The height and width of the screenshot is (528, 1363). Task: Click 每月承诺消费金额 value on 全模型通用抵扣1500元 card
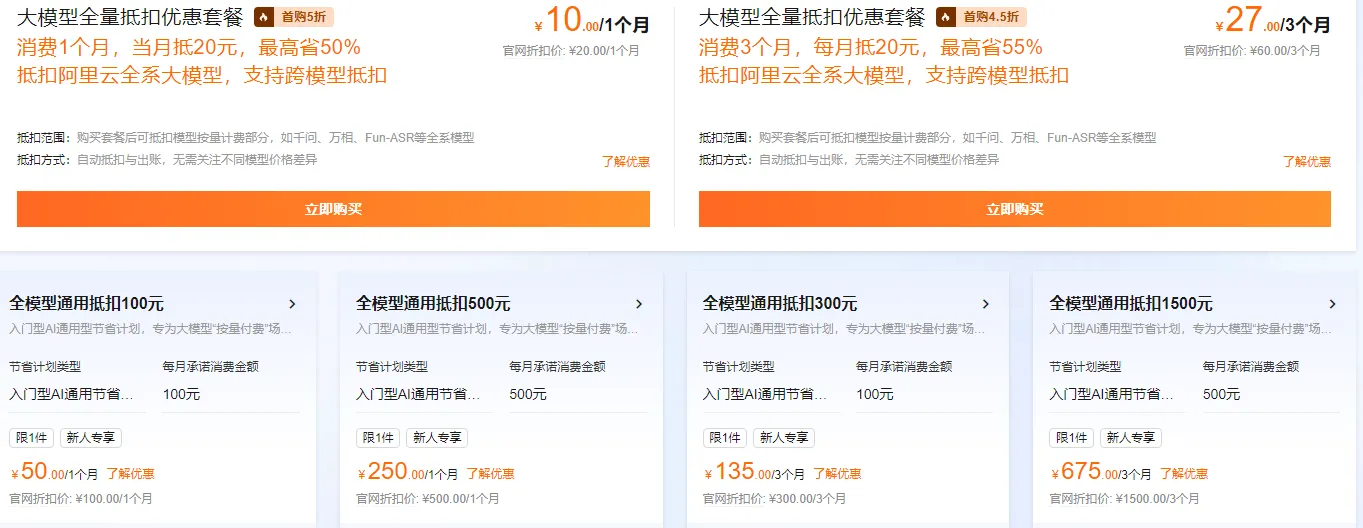click(1221, 394)
